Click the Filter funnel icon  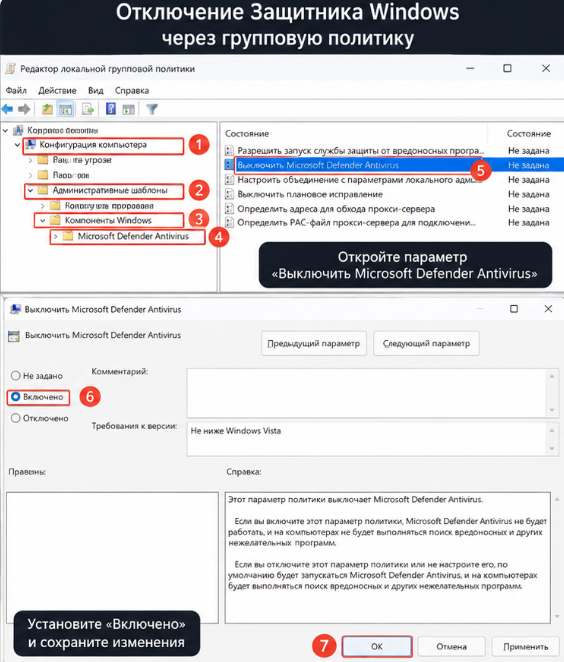152,109
